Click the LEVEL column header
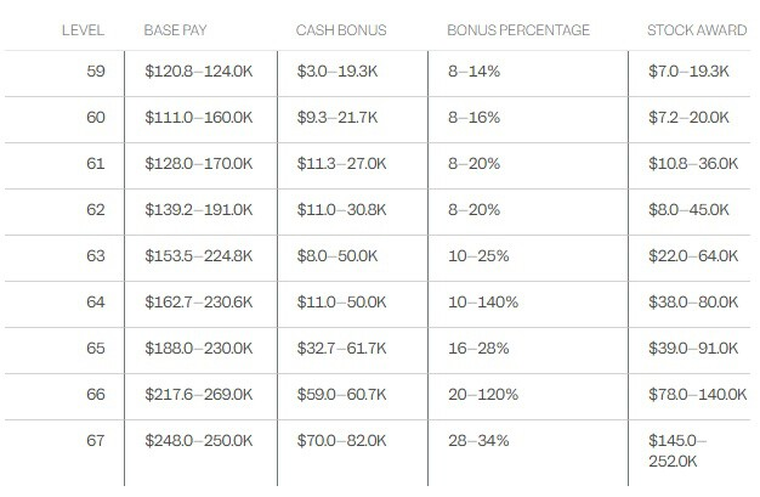The width and height of the screenshot is (760, 497). 82,30
